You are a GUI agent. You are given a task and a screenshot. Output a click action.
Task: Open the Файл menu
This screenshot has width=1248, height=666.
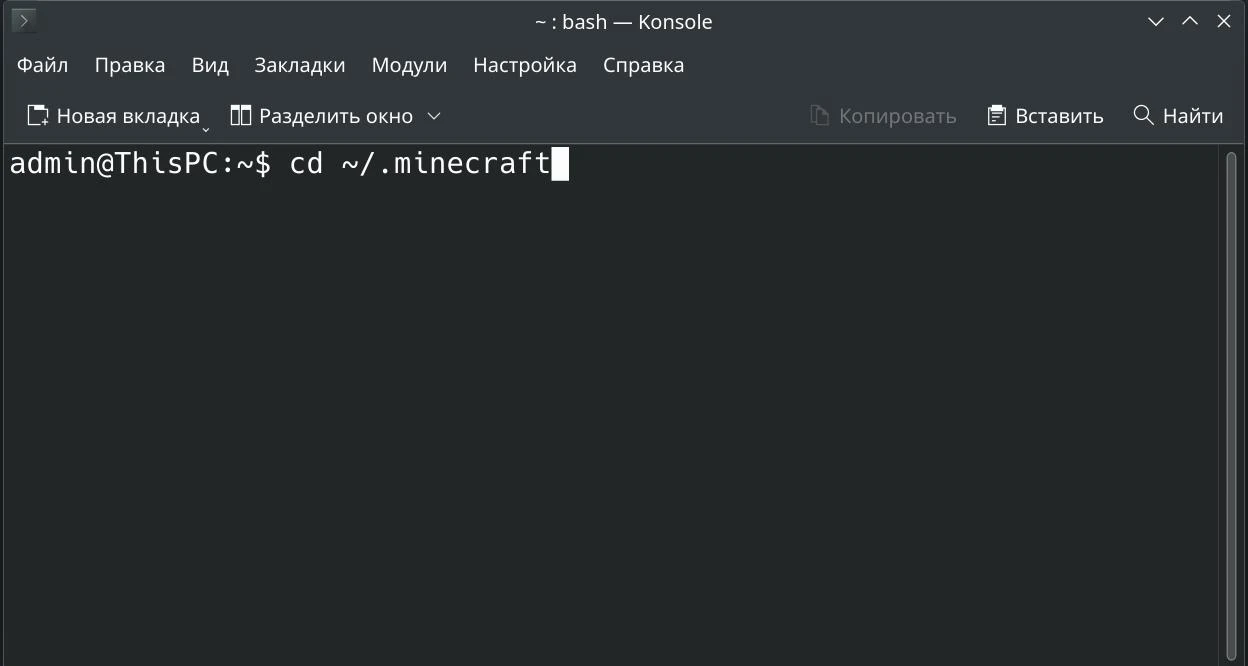coord(43,65)
